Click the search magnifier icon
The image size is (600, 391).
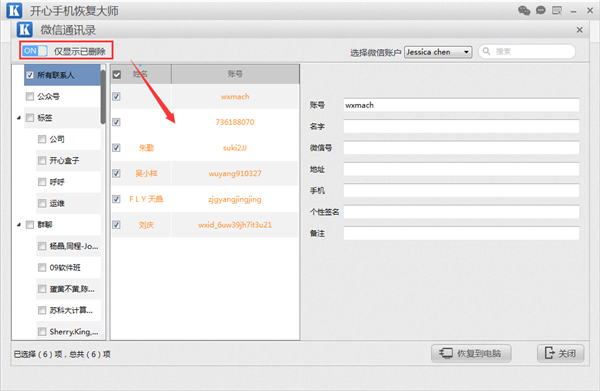tap(486, 51)
